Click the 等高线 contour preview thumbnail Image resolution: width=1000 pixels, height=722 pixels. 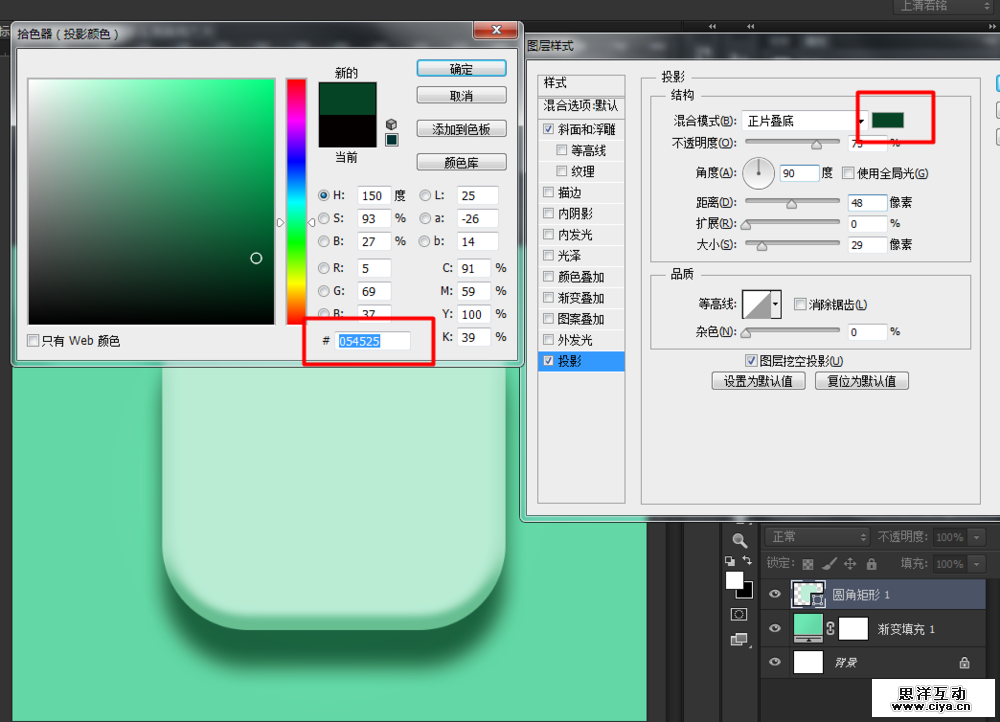[756, 304]
